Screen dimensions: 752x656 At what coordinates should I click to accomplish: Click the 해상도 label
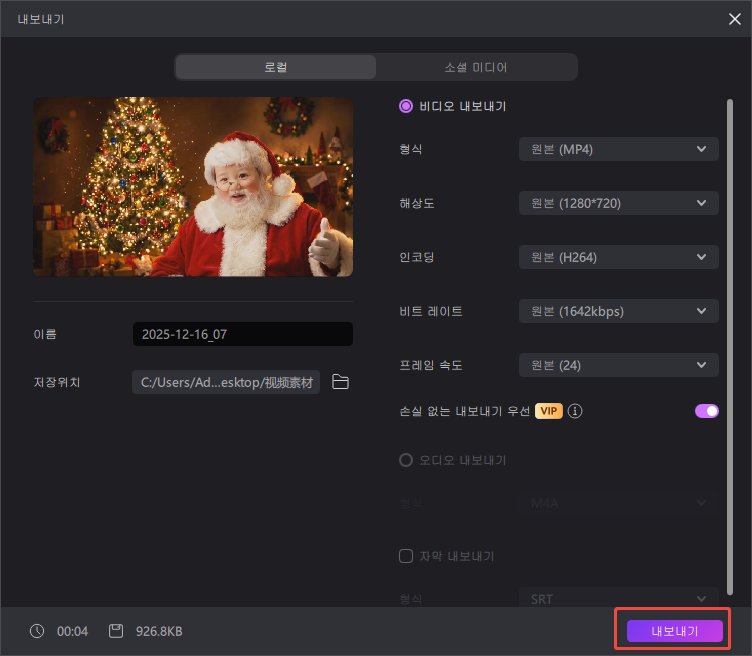(x=417, y=203)
